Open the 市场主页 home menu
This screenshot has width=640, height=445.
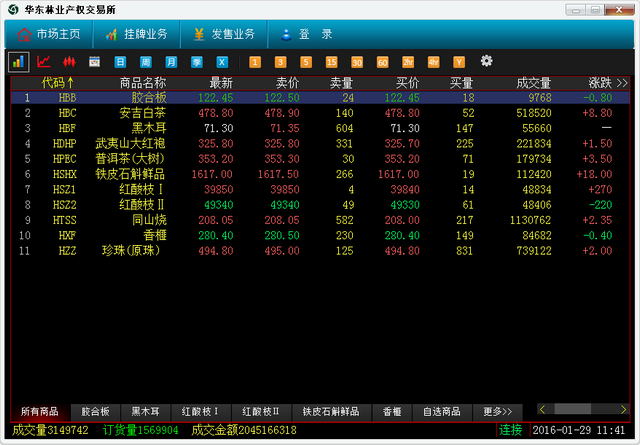pos(49,34)
